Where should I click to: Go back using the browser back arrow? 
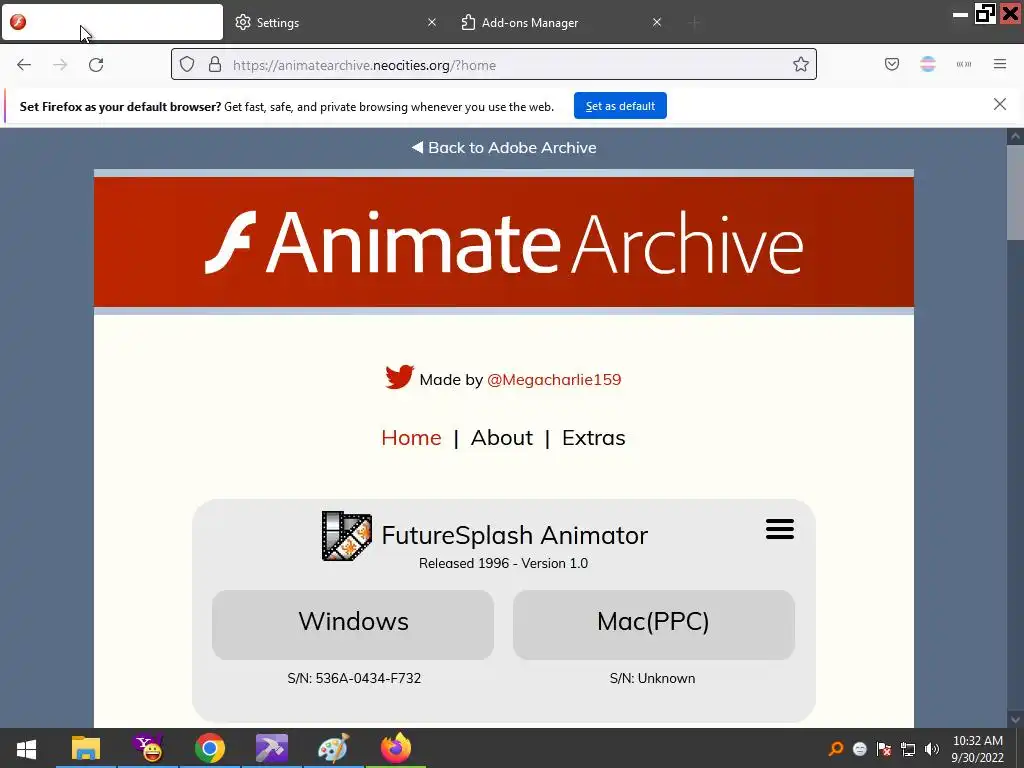click(24, 65)
